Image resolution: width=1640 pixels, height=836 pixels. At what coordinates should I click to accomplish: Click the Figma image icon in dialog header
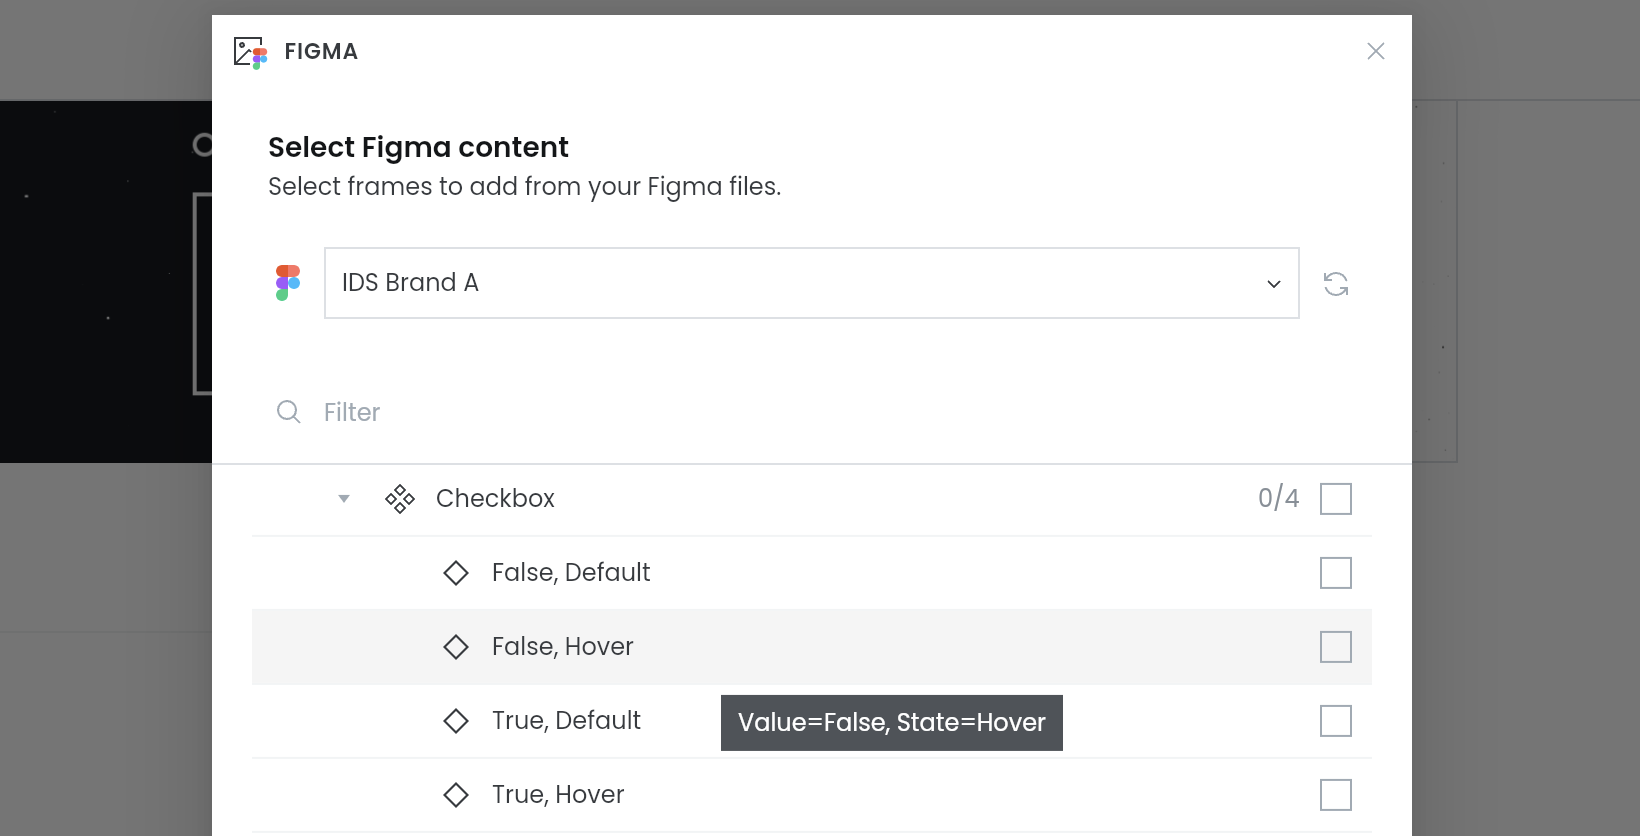250,52
